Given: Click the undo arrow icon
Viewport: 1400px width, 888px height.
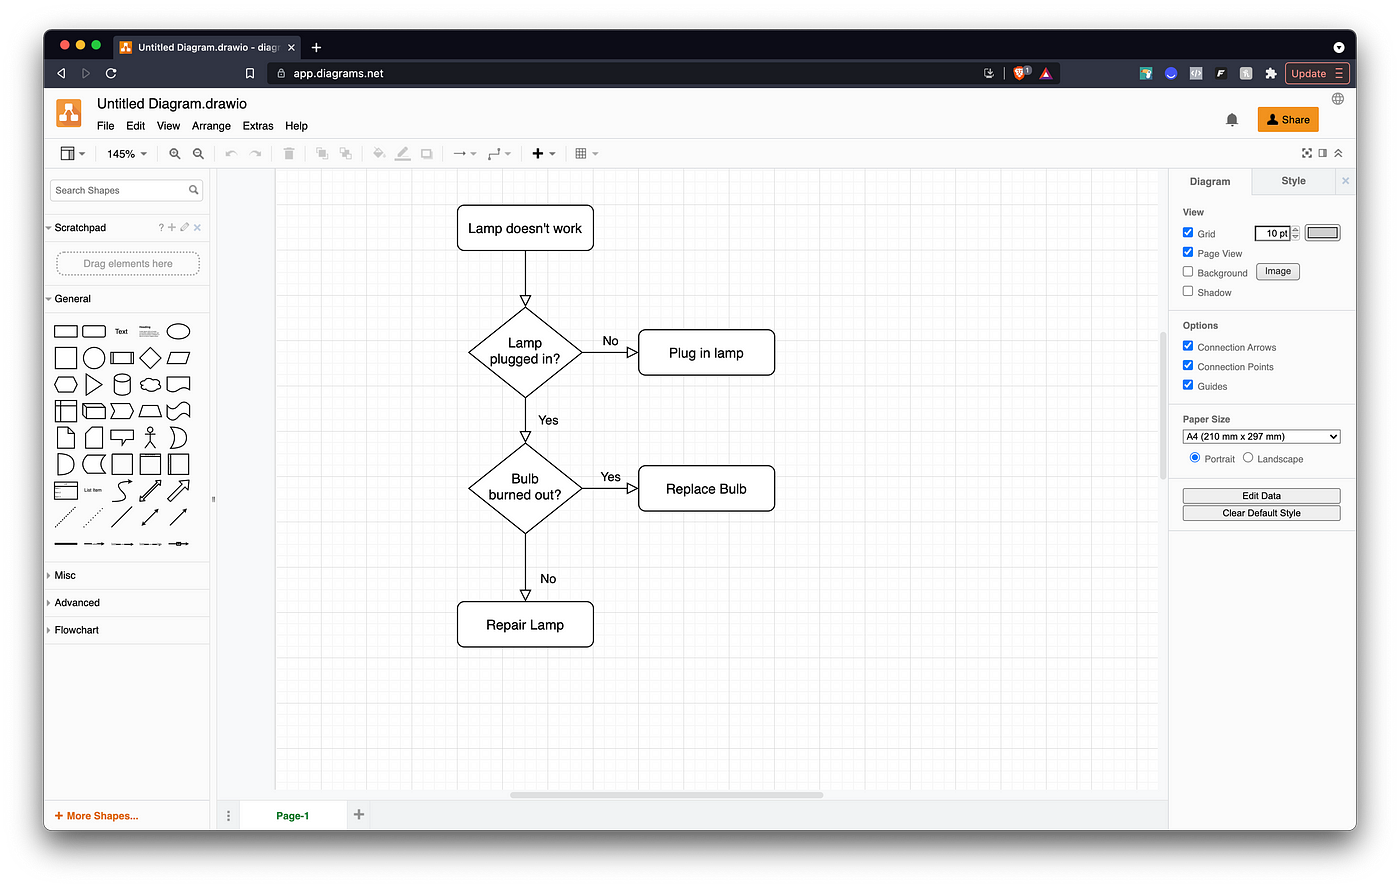Looking at the screenshot, I should 231,154.
